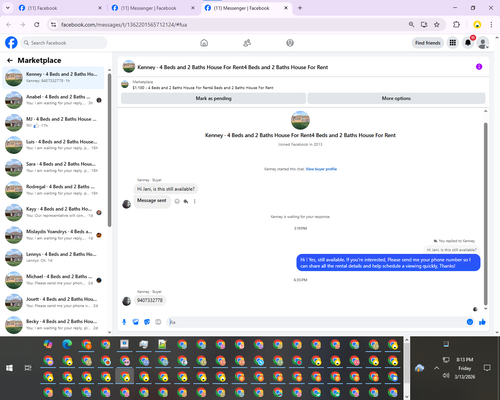Open the Luis conversation

point(53,145)
